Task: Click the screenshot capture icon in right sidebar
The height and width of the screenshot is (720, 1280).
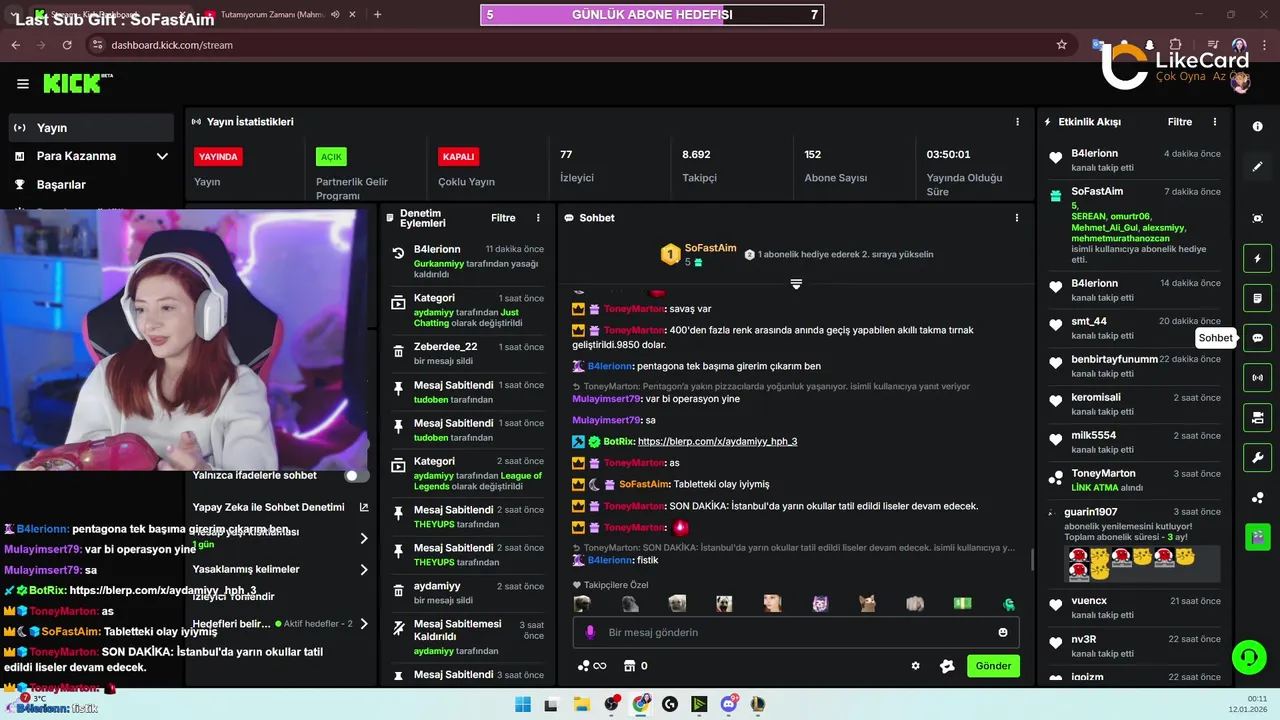Action: 1257,218
